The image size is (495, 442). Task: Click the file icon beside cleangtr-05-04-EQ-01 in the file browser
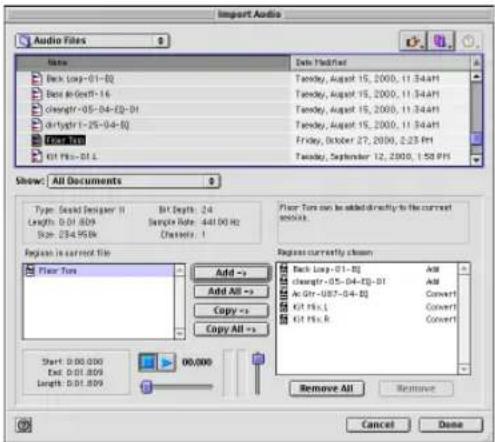(x=37, y=109)
